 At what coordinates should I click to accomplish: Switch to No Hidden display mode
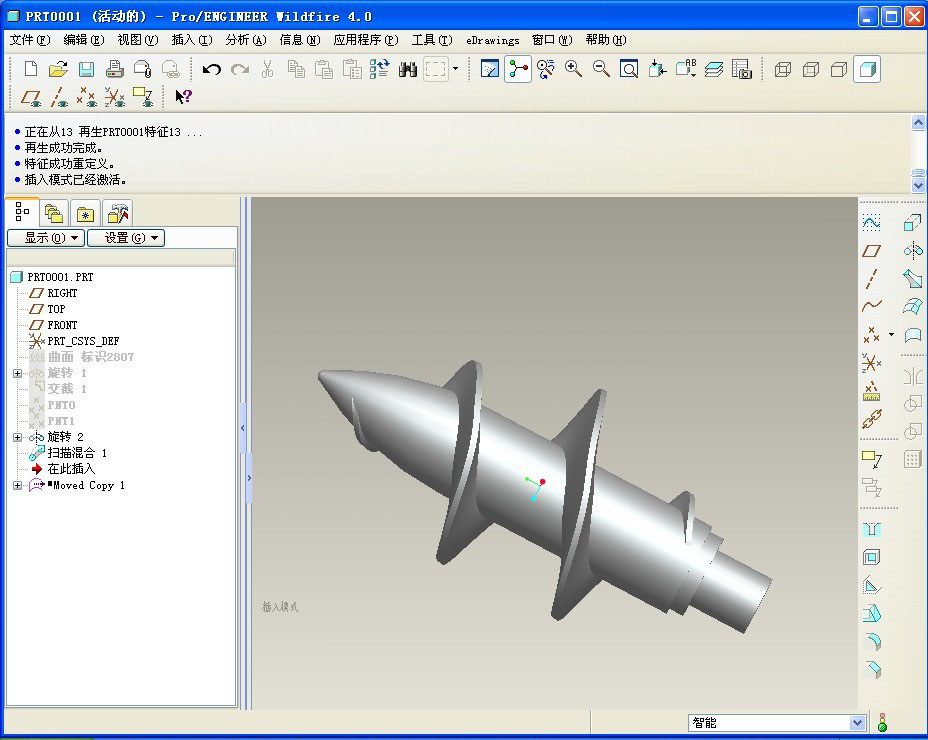point(839,69)
